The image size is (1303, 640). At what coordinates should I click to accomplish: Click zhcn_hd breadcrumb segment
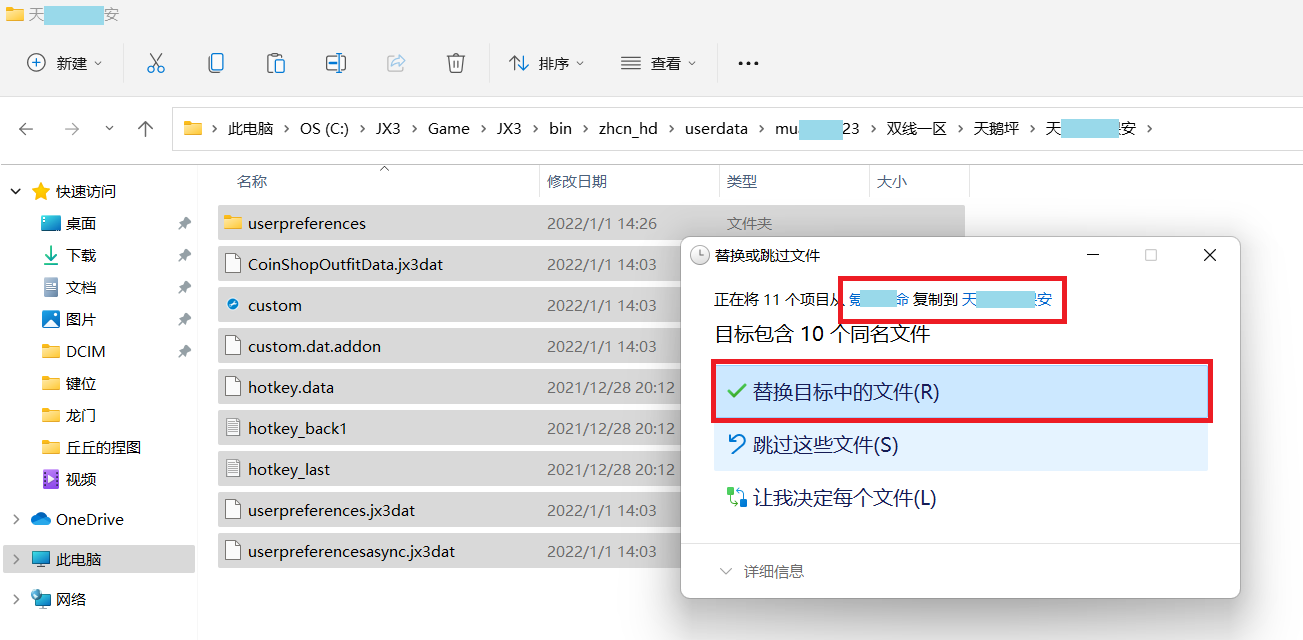628,129
